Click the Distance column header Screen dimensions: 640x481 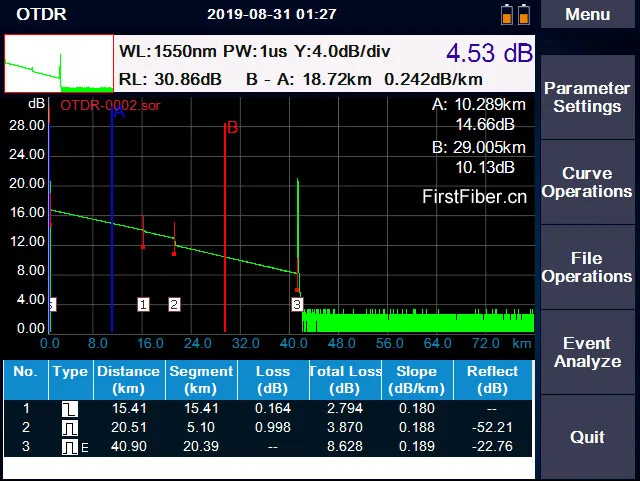(x=128, y=378)
